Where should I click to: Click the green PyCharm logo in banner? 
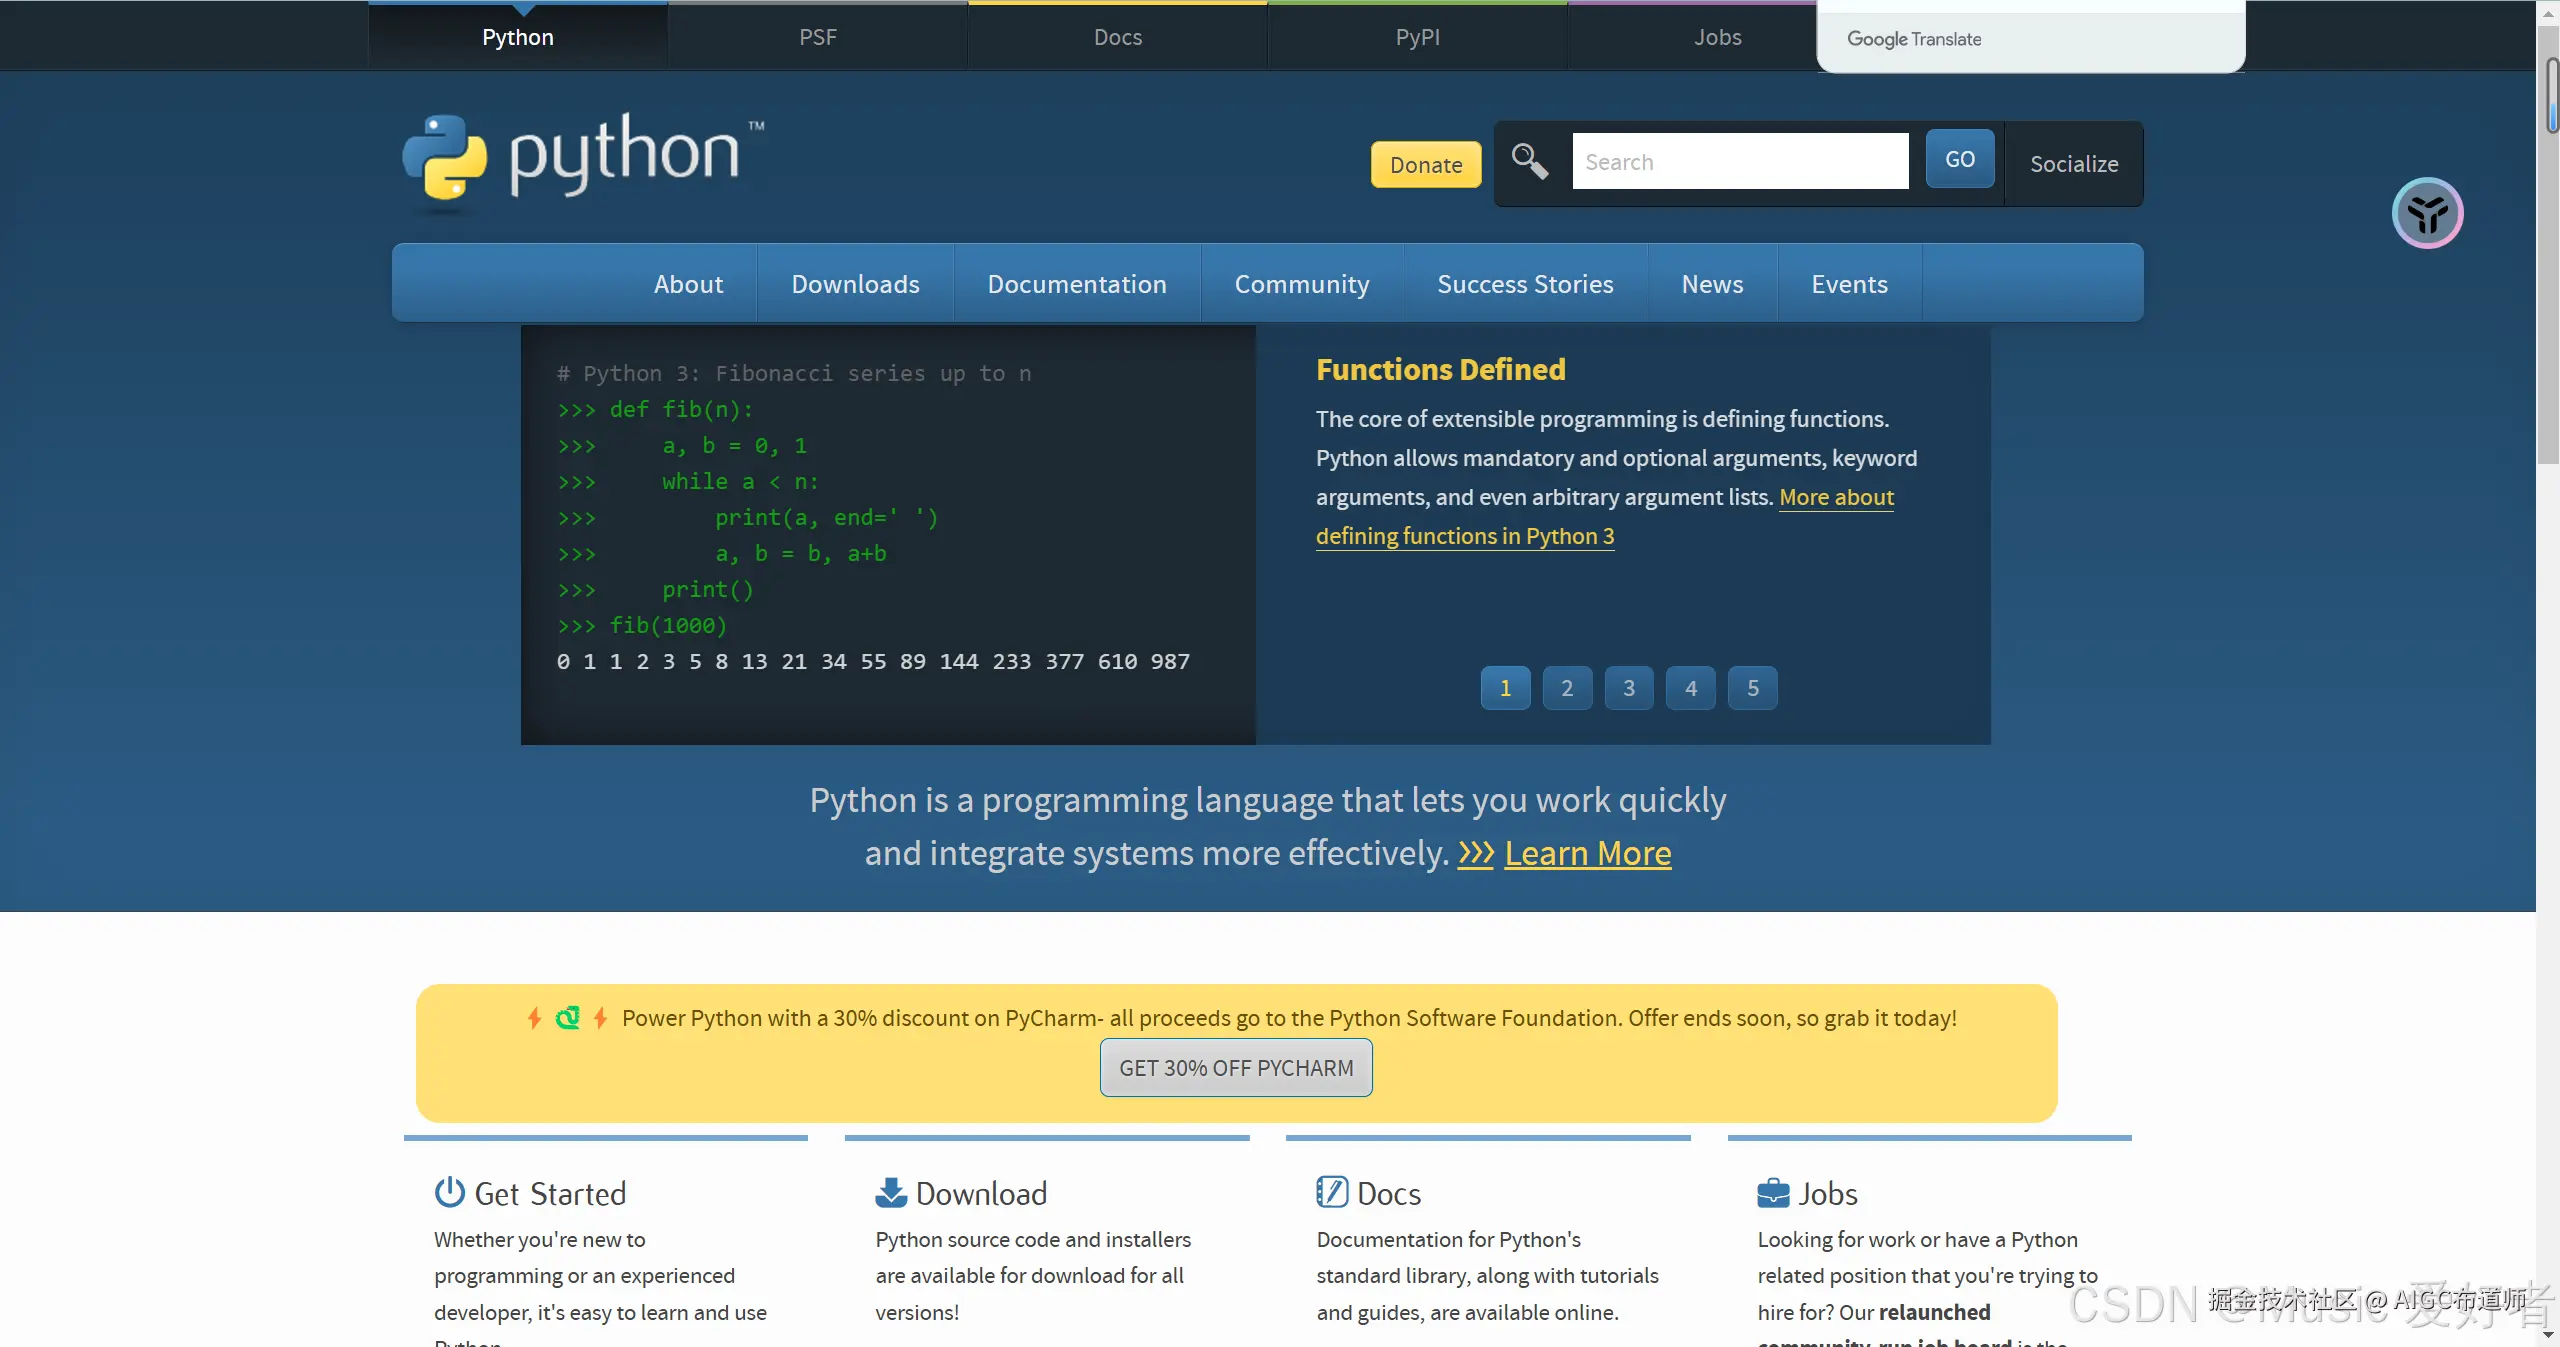pyautogui.click(x=567, y=1018)
